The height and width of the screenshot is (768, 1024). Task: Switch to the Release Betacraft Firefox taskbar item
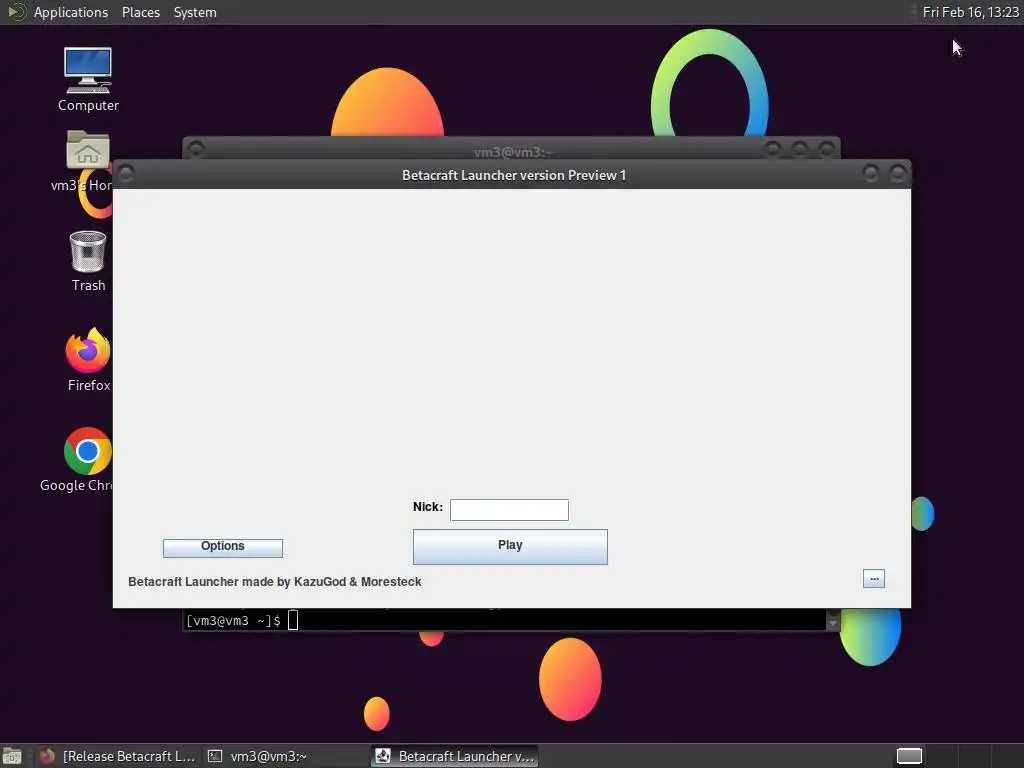point(117,756)
